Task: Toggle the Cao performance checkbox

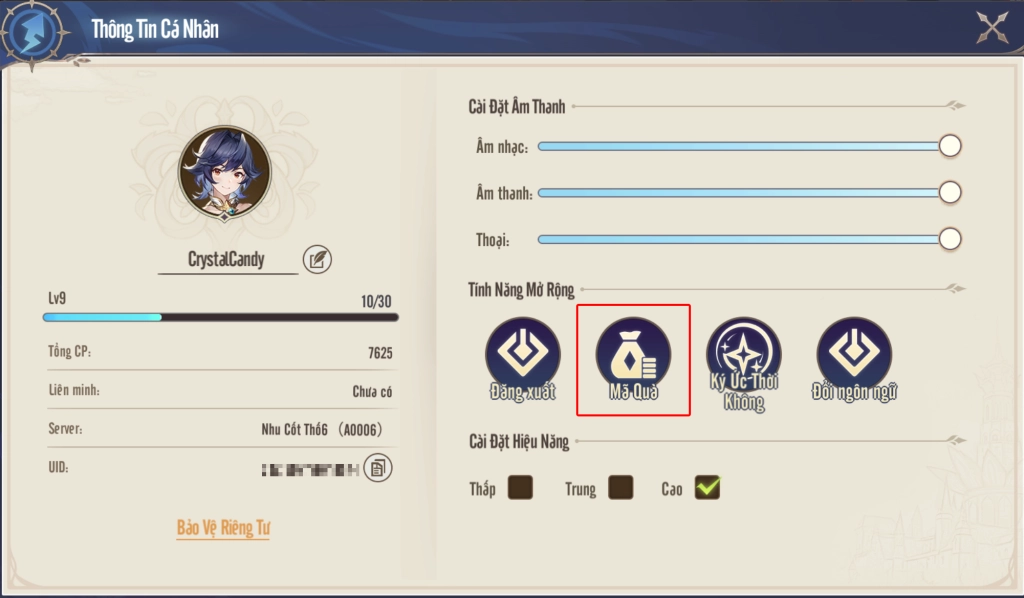Action: point(707,488)
